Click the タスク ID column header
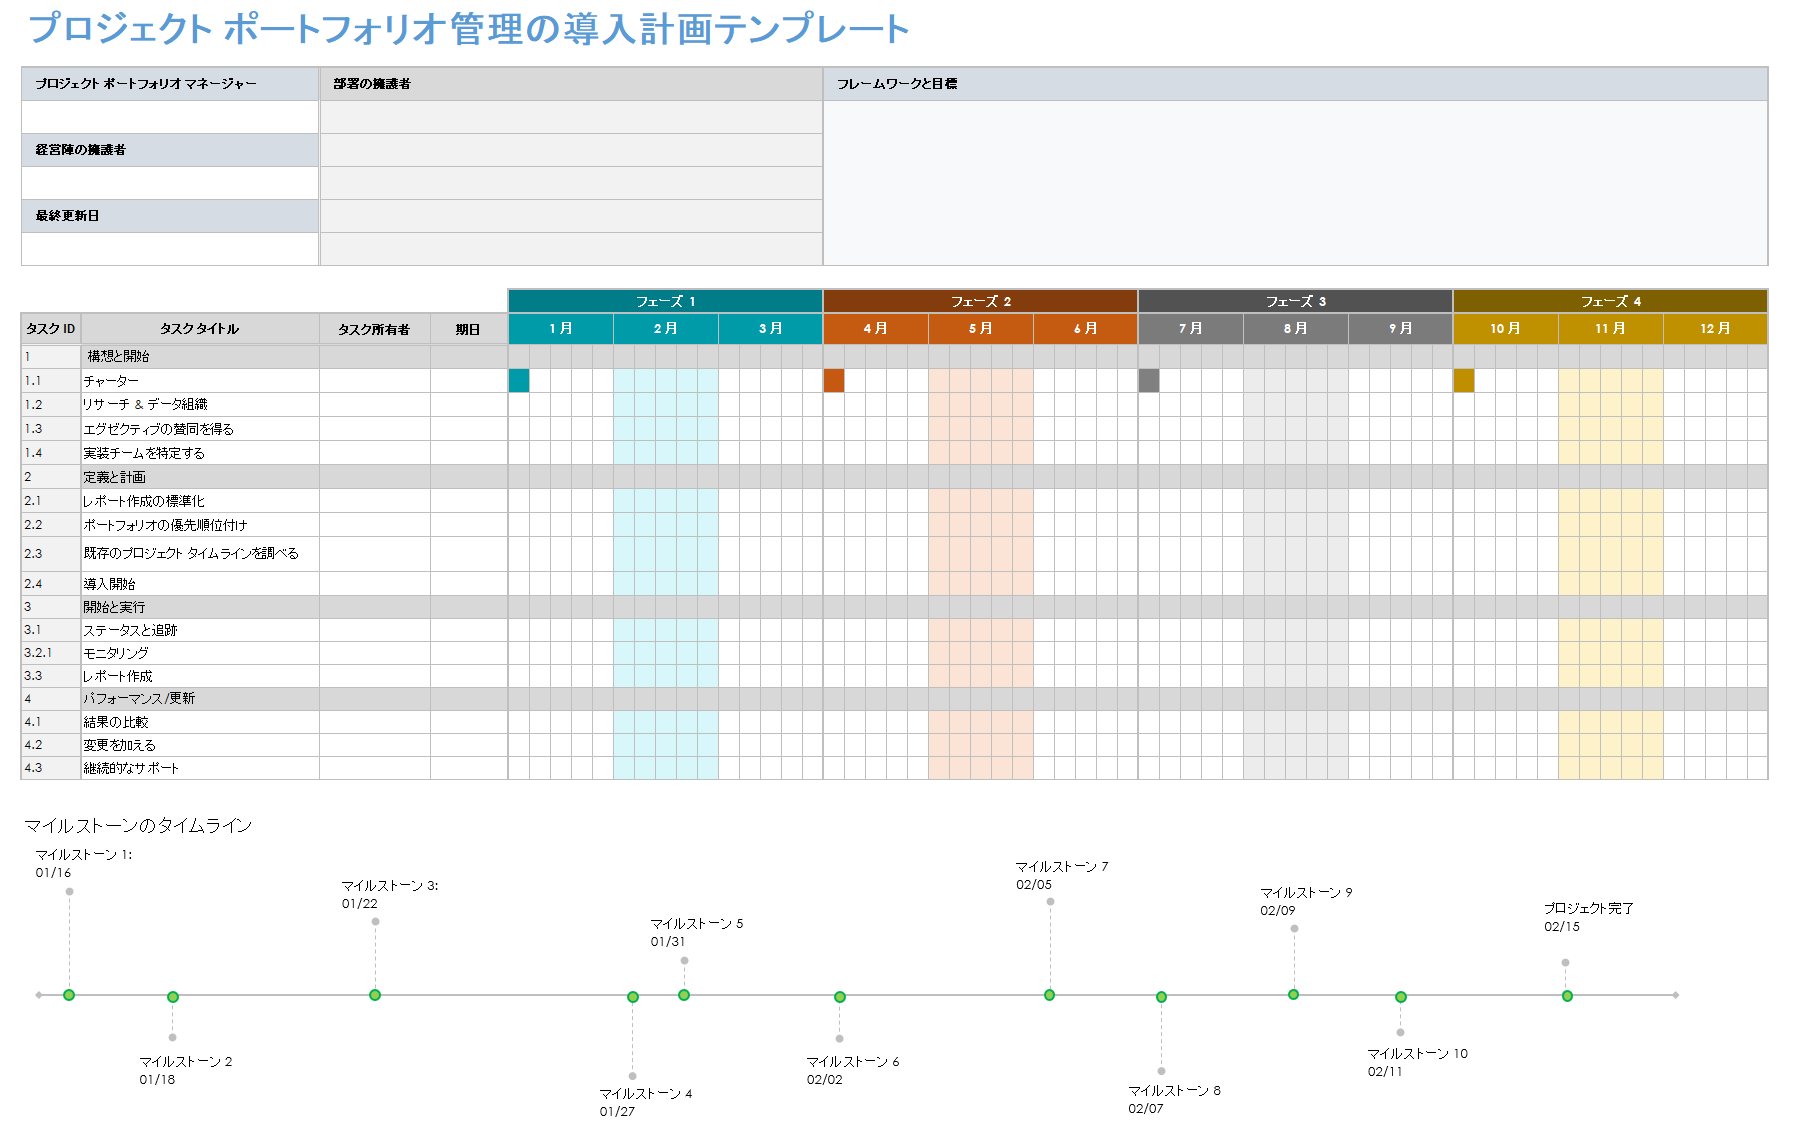 [51, 328]
